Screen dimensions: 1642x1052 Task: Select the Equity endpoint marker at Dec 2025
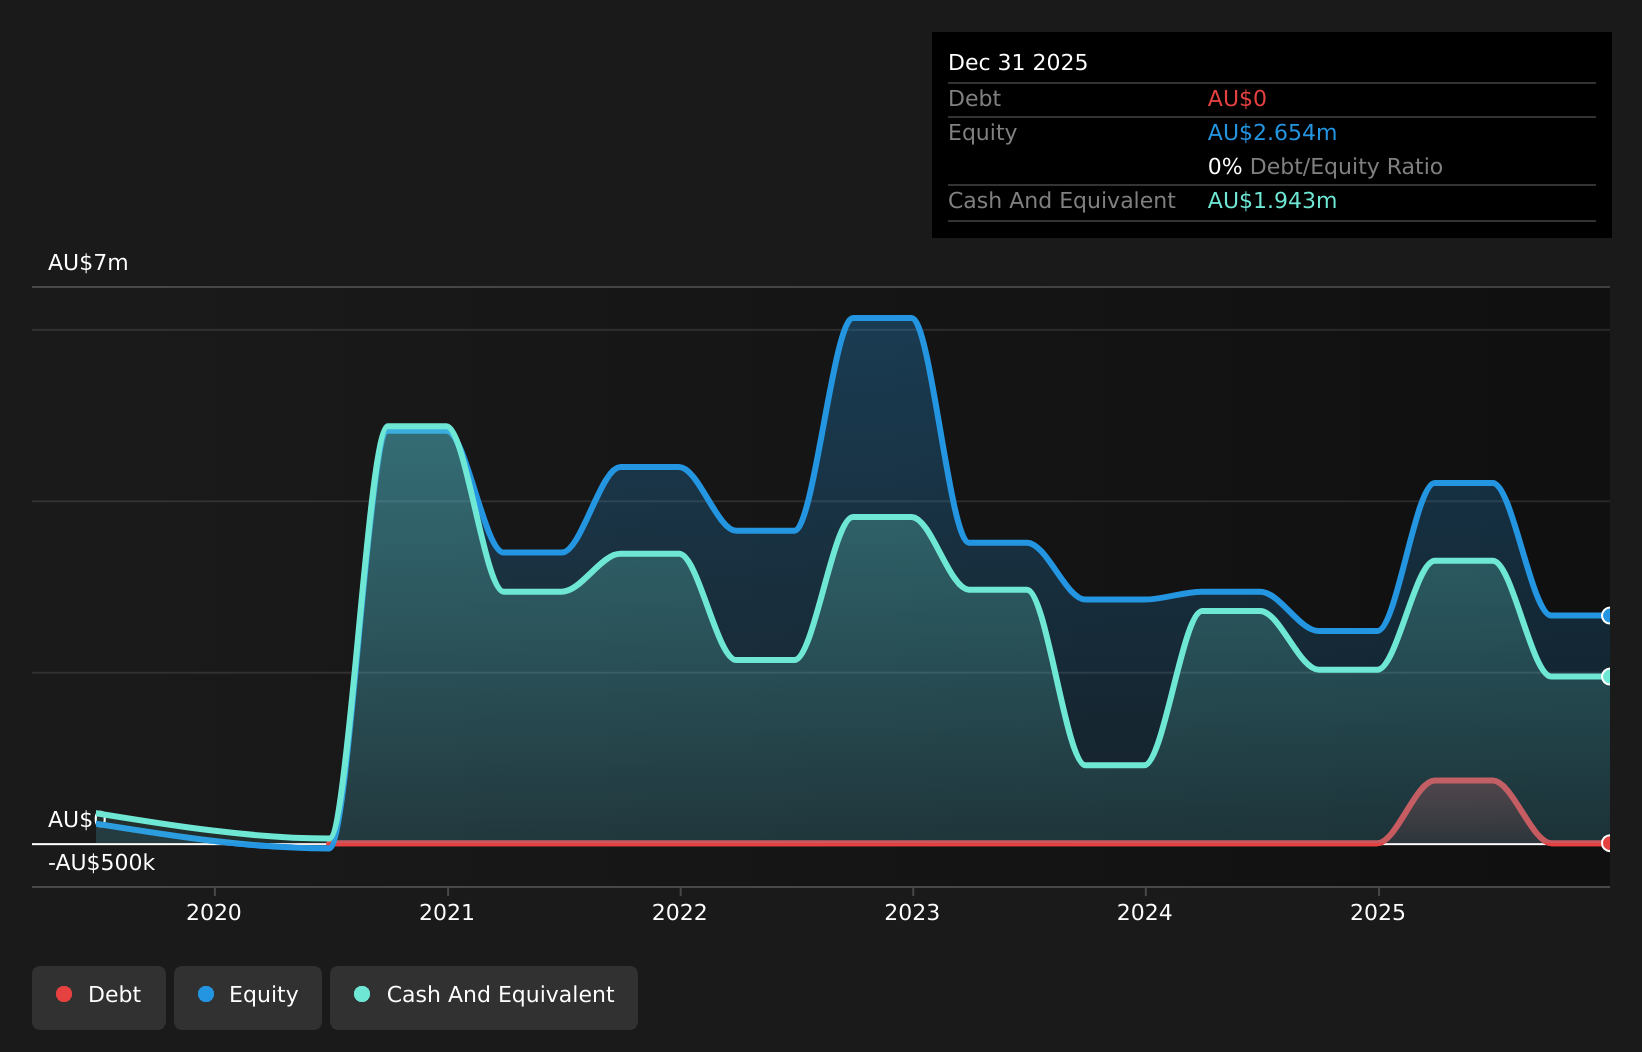click(x=1608, y=615)
